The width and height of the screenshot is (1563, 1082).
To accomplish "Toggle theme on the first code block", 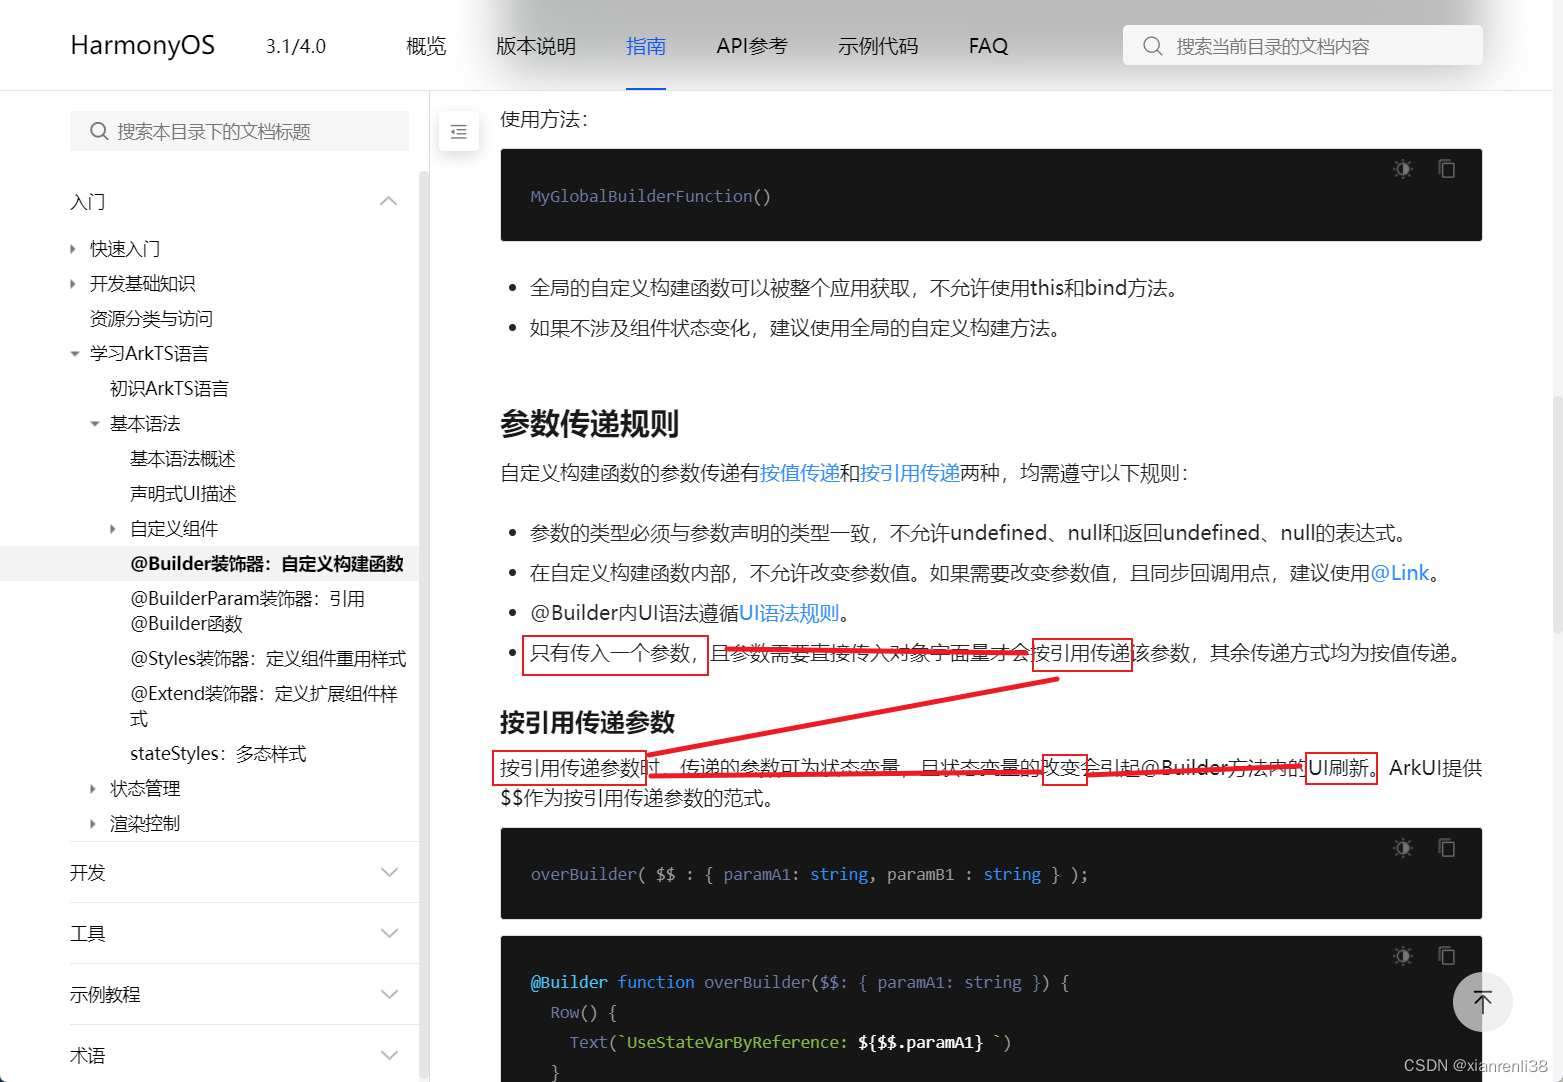I will (1402, 168).
